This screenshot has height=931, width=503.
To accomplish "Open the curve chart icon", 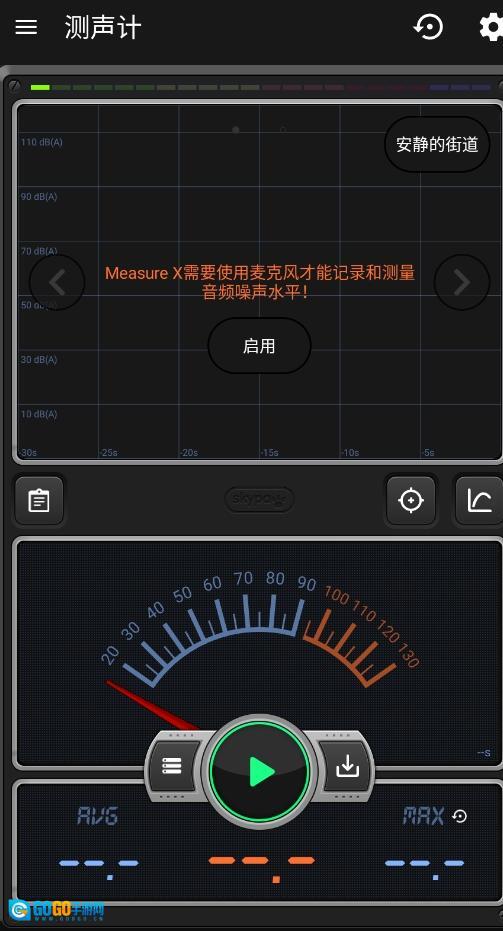I will pos(479,501).
